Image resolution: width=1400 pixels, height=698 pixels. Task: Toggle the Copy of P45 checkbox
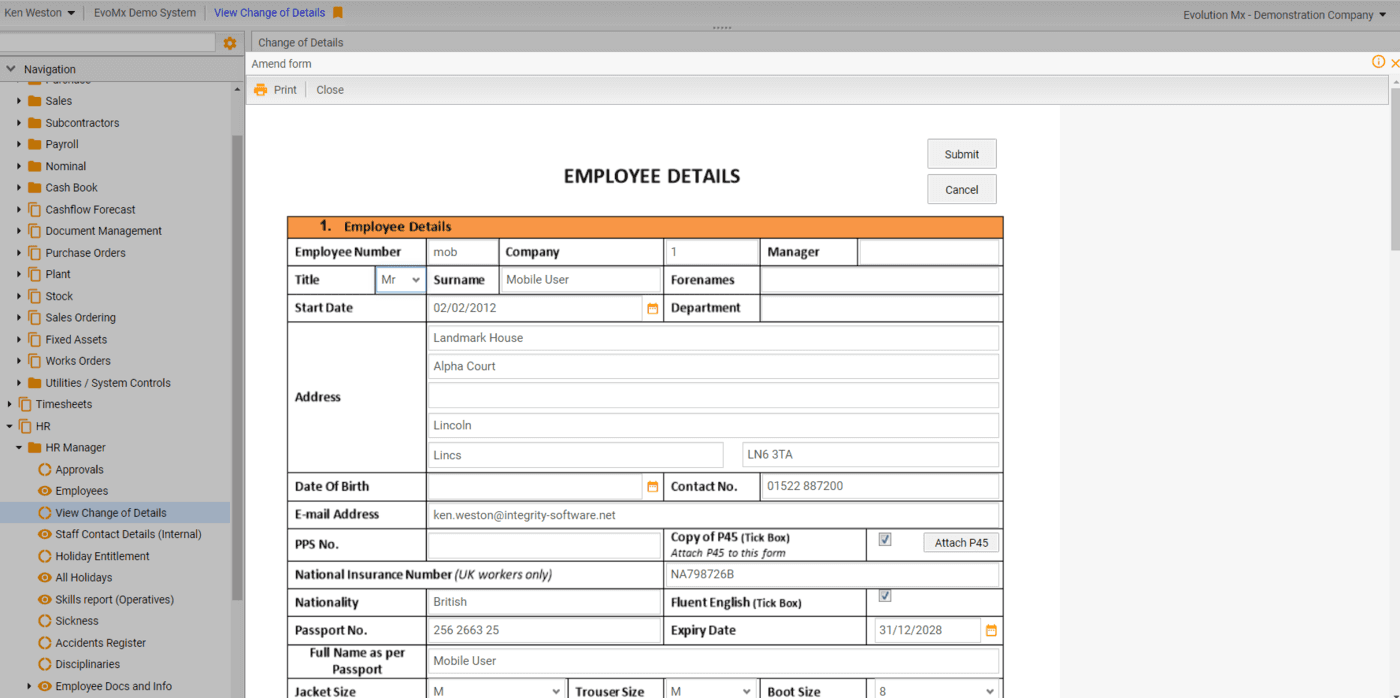885,540
